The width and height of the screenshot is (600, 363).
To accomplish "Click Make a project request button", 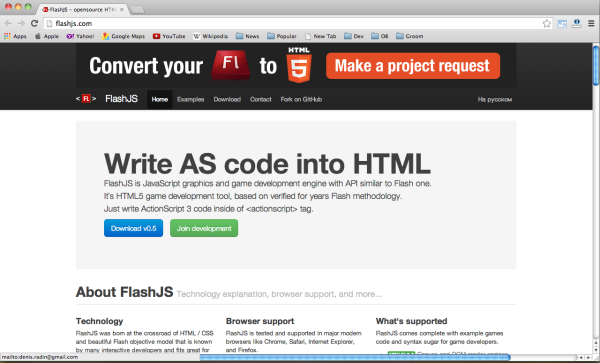I will [x=413, y=66].
